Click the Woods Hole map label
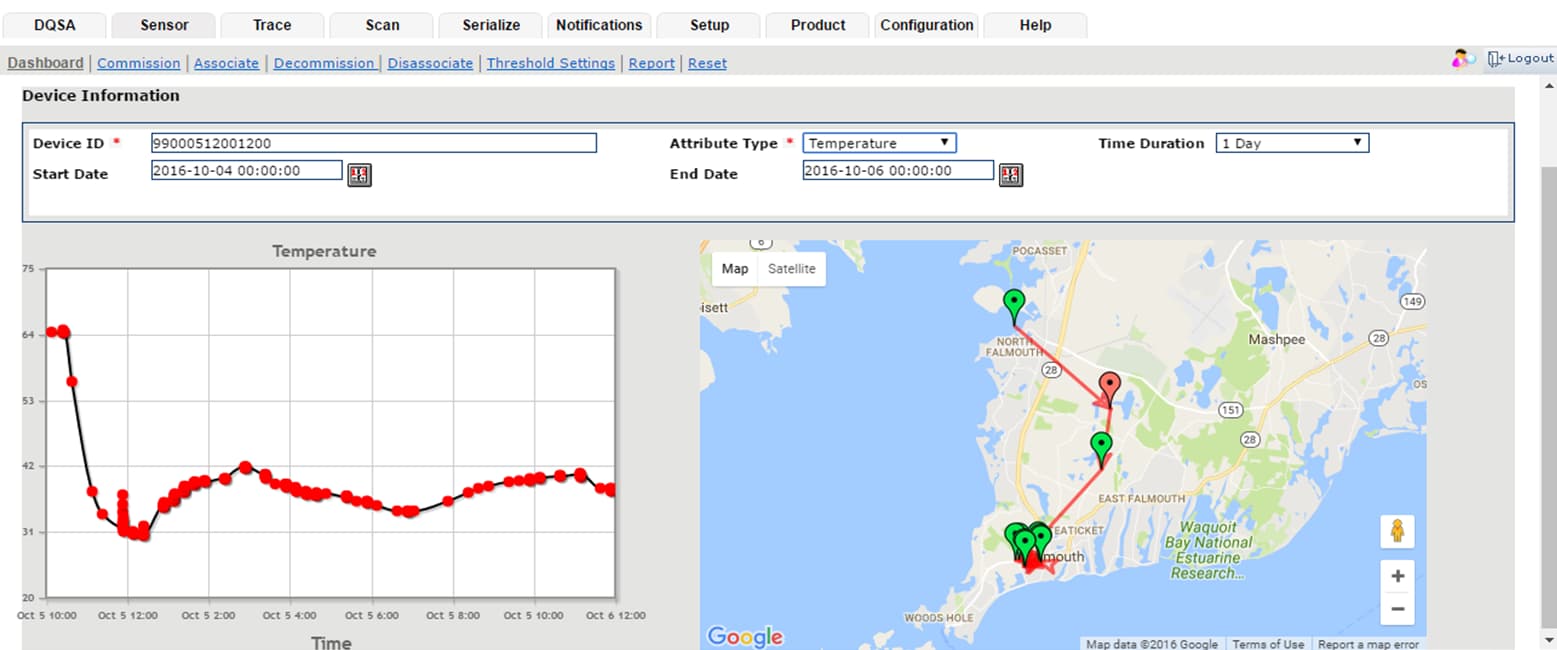The width and height of the screenshot is (1557, 650). [x=937, y=618]
